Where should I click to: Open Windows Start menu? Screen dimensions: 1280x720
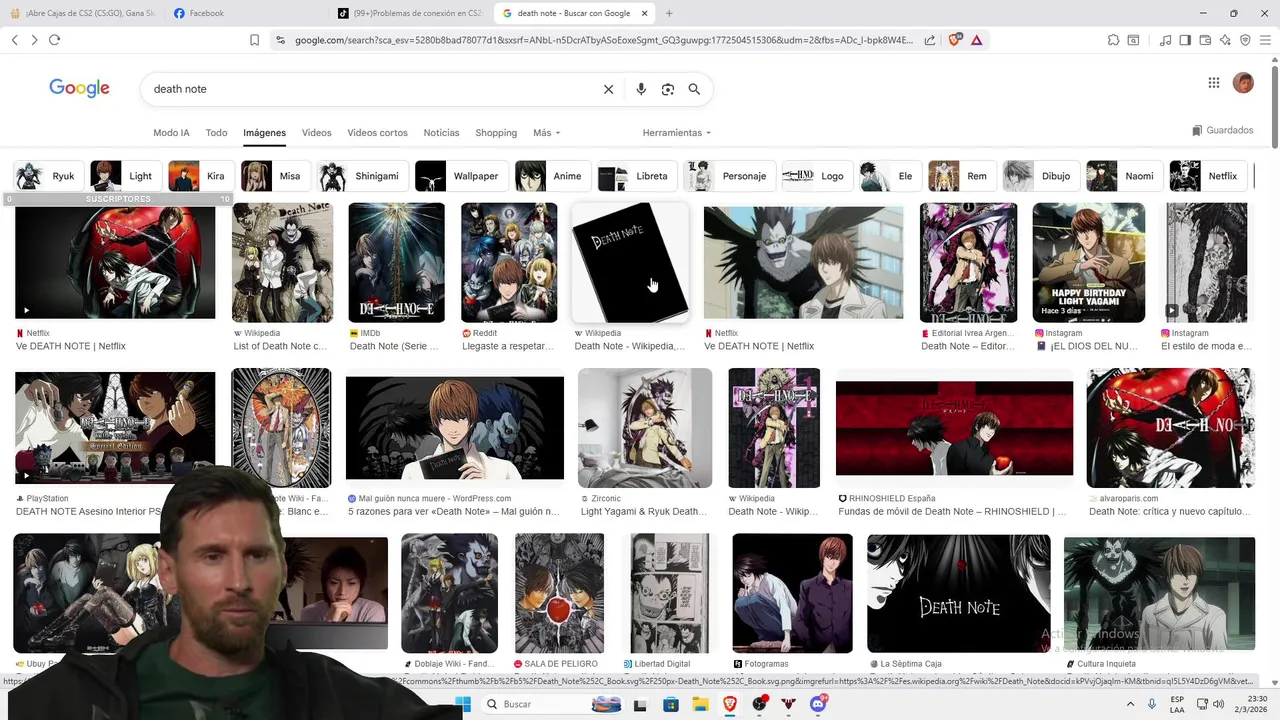(x=464, y=704)
